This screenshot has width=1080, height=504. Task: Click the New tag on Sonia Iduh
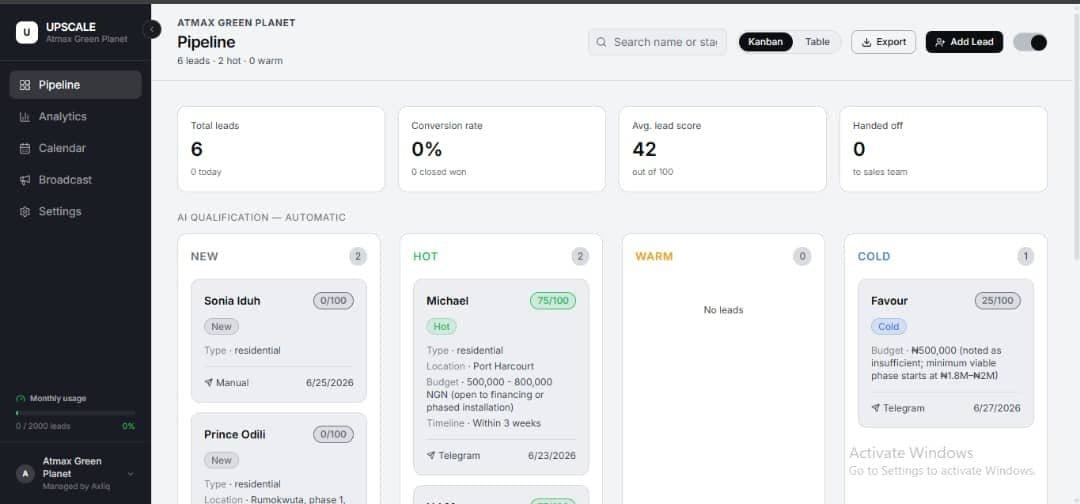click(221, 326)
